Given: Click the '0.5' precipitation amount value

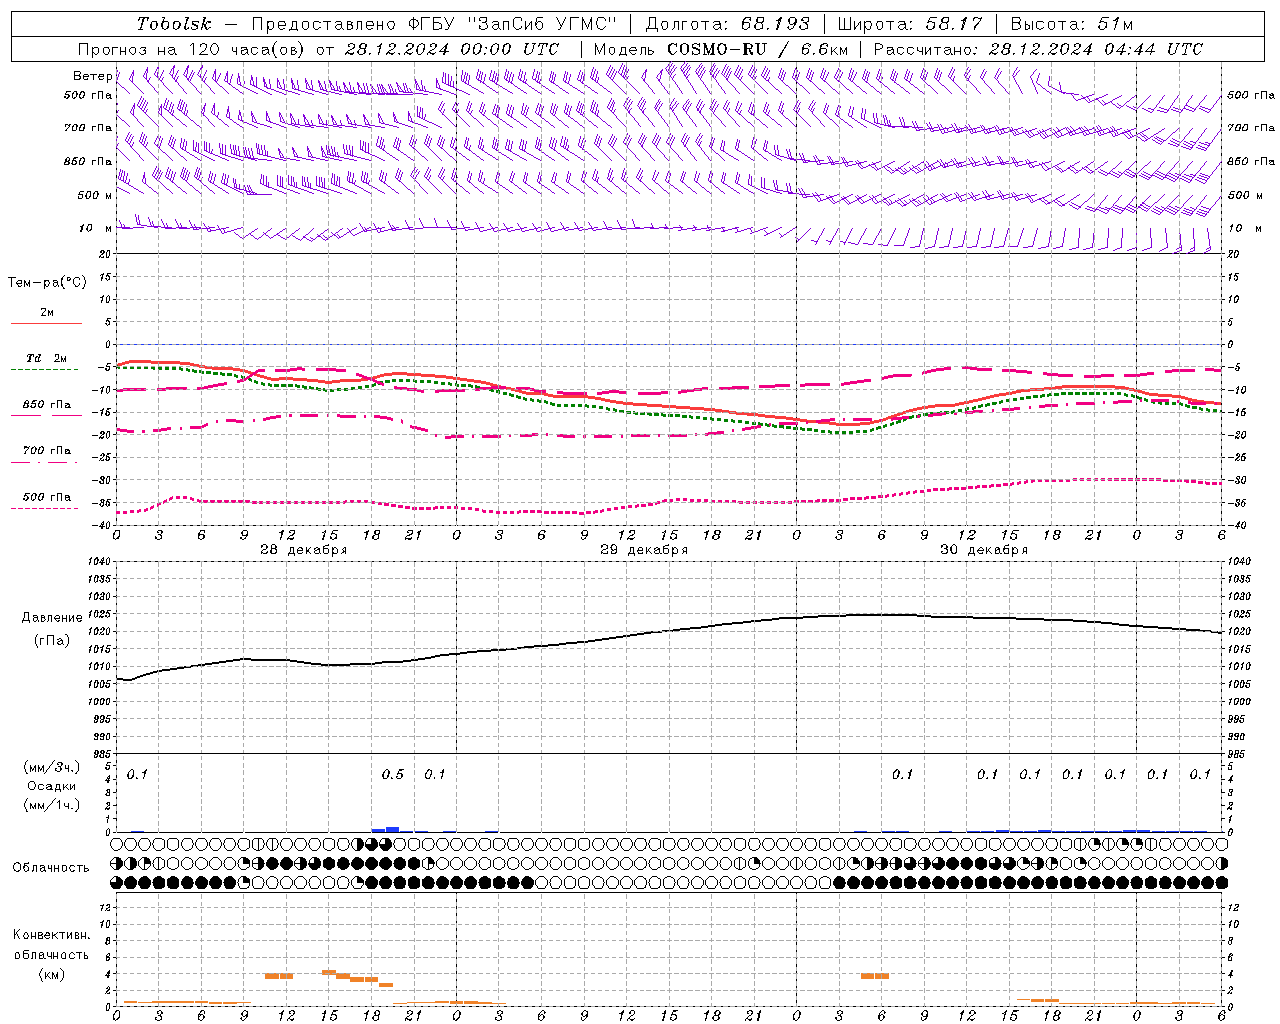Looking at the screenshot, I should (393, 774).
